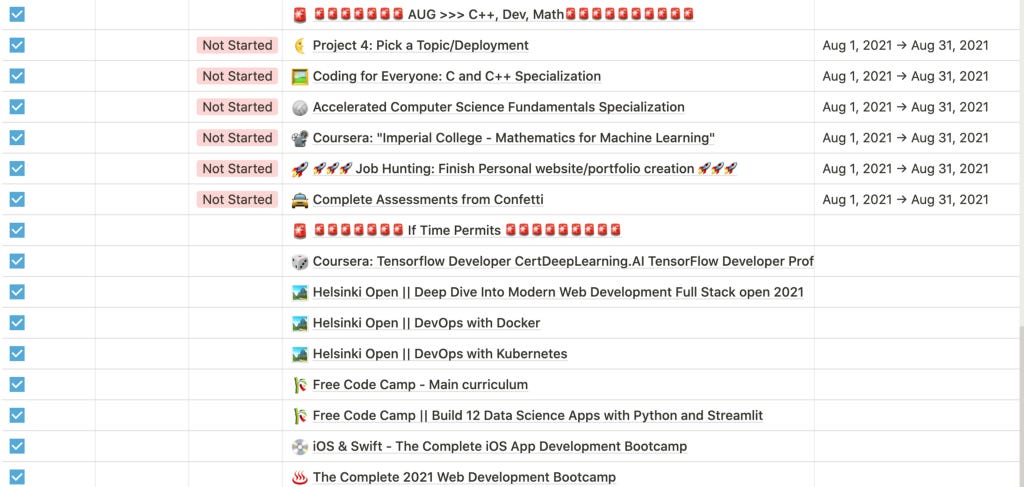1024x487 pixels.
Task: Open Accelerated Computer Science Fundamentals Specialization page
Action: (x=498, y=107)
